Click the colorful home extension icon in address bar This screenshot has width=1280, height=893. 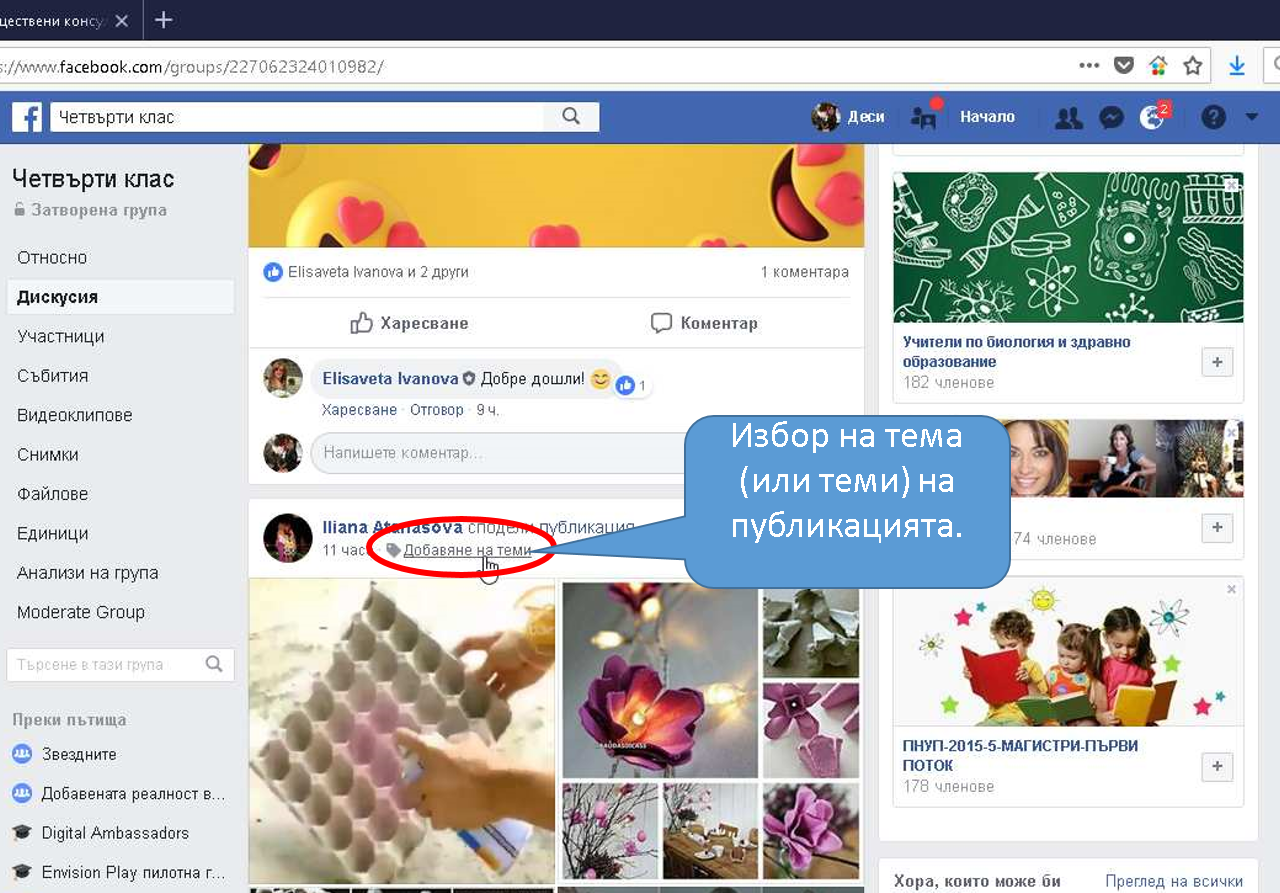(1158, 66)
